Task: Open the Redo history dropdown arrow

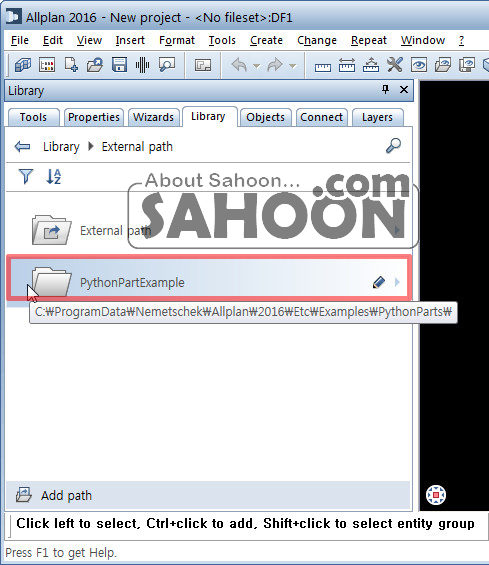Action: (x=293, y=66)
